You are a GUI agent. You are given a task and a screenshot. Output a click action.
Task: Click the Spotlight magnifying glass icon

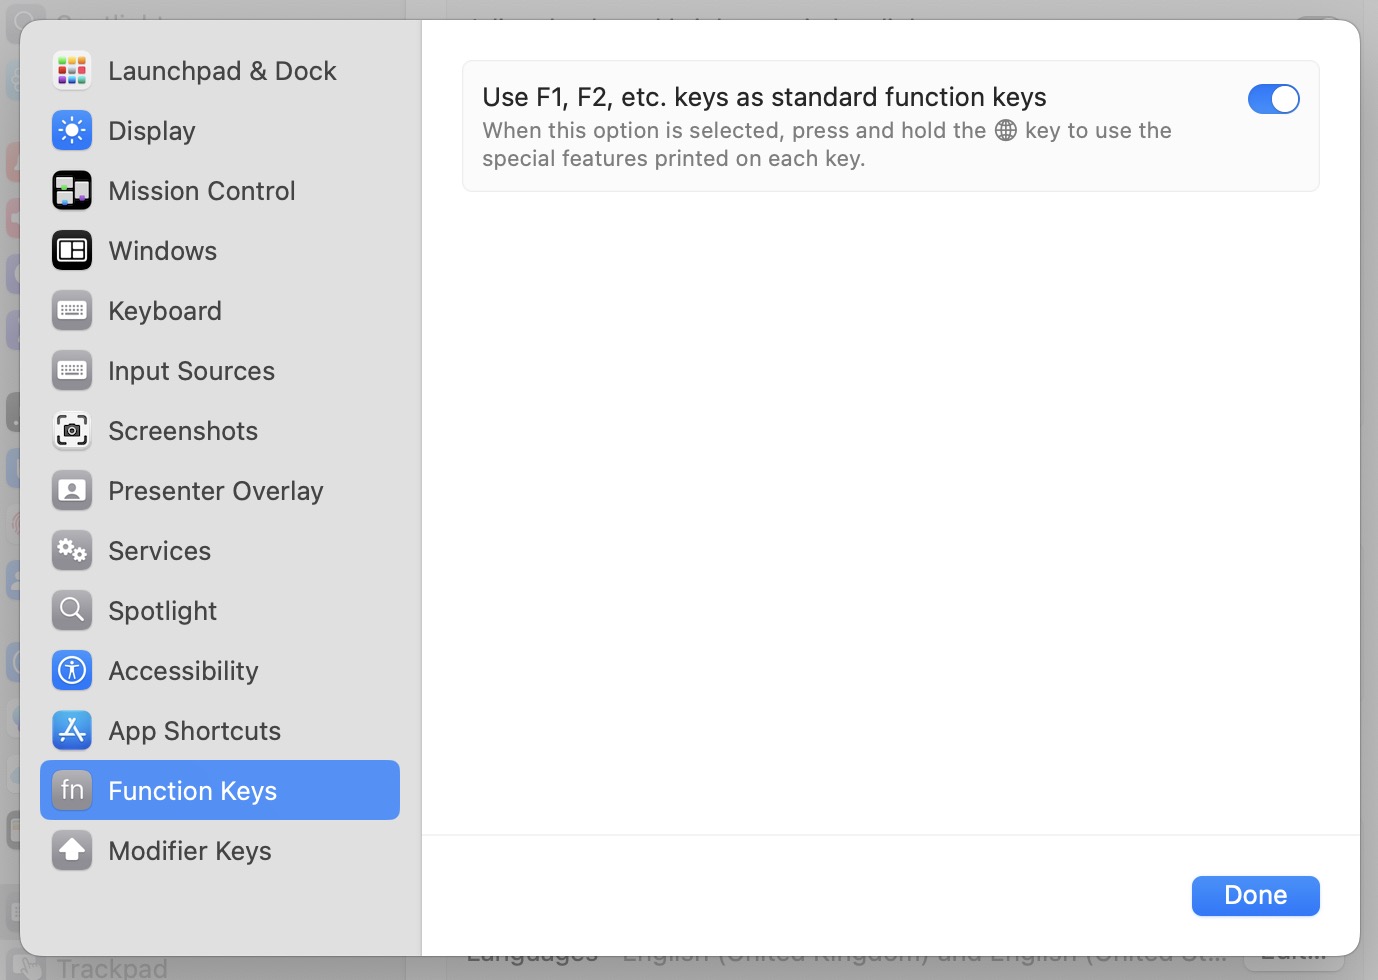coord(71,610)
